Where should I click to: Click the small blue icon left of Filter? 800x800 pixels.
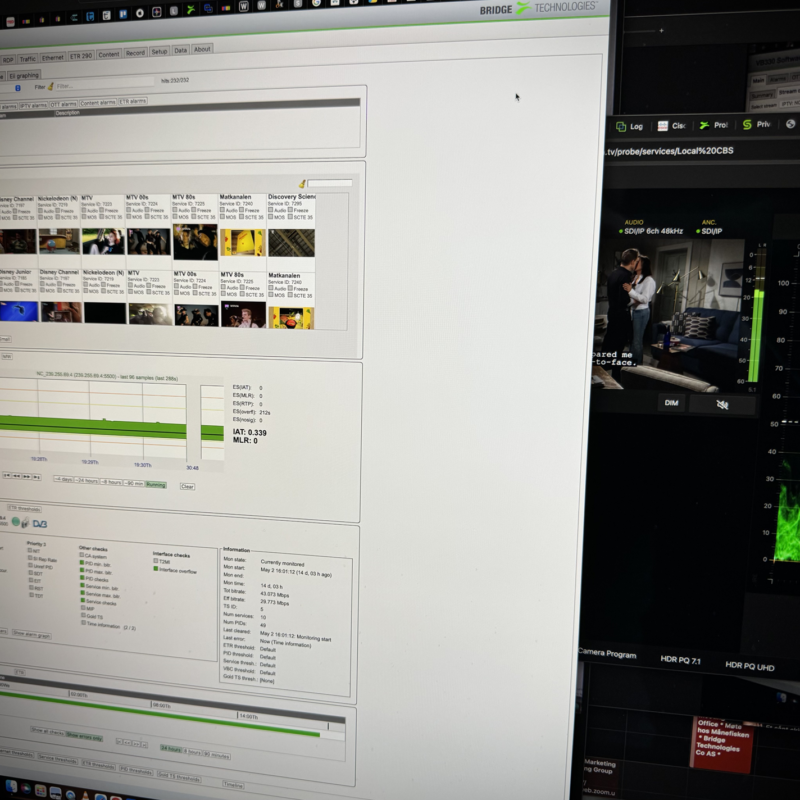coord(18,88)
